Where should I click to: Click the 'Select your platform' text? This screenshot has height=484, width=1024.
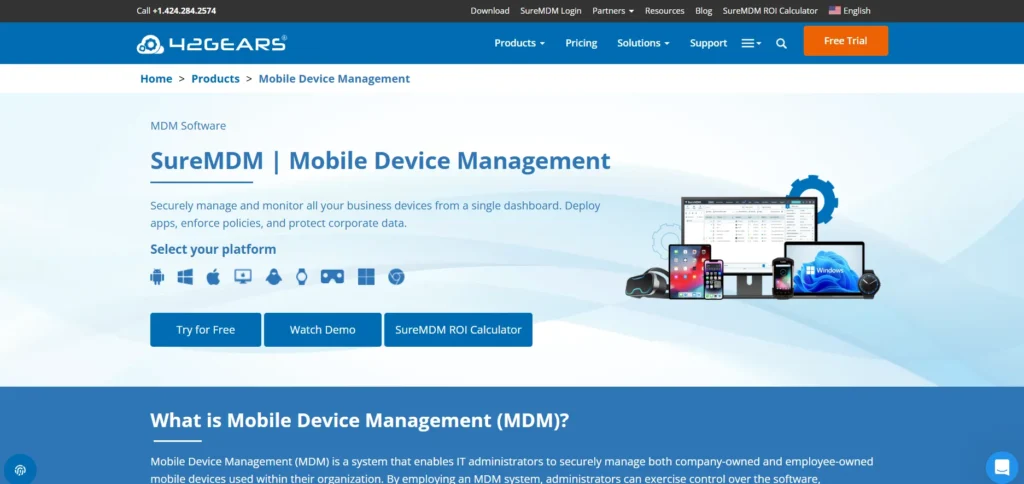click(213, 250)
